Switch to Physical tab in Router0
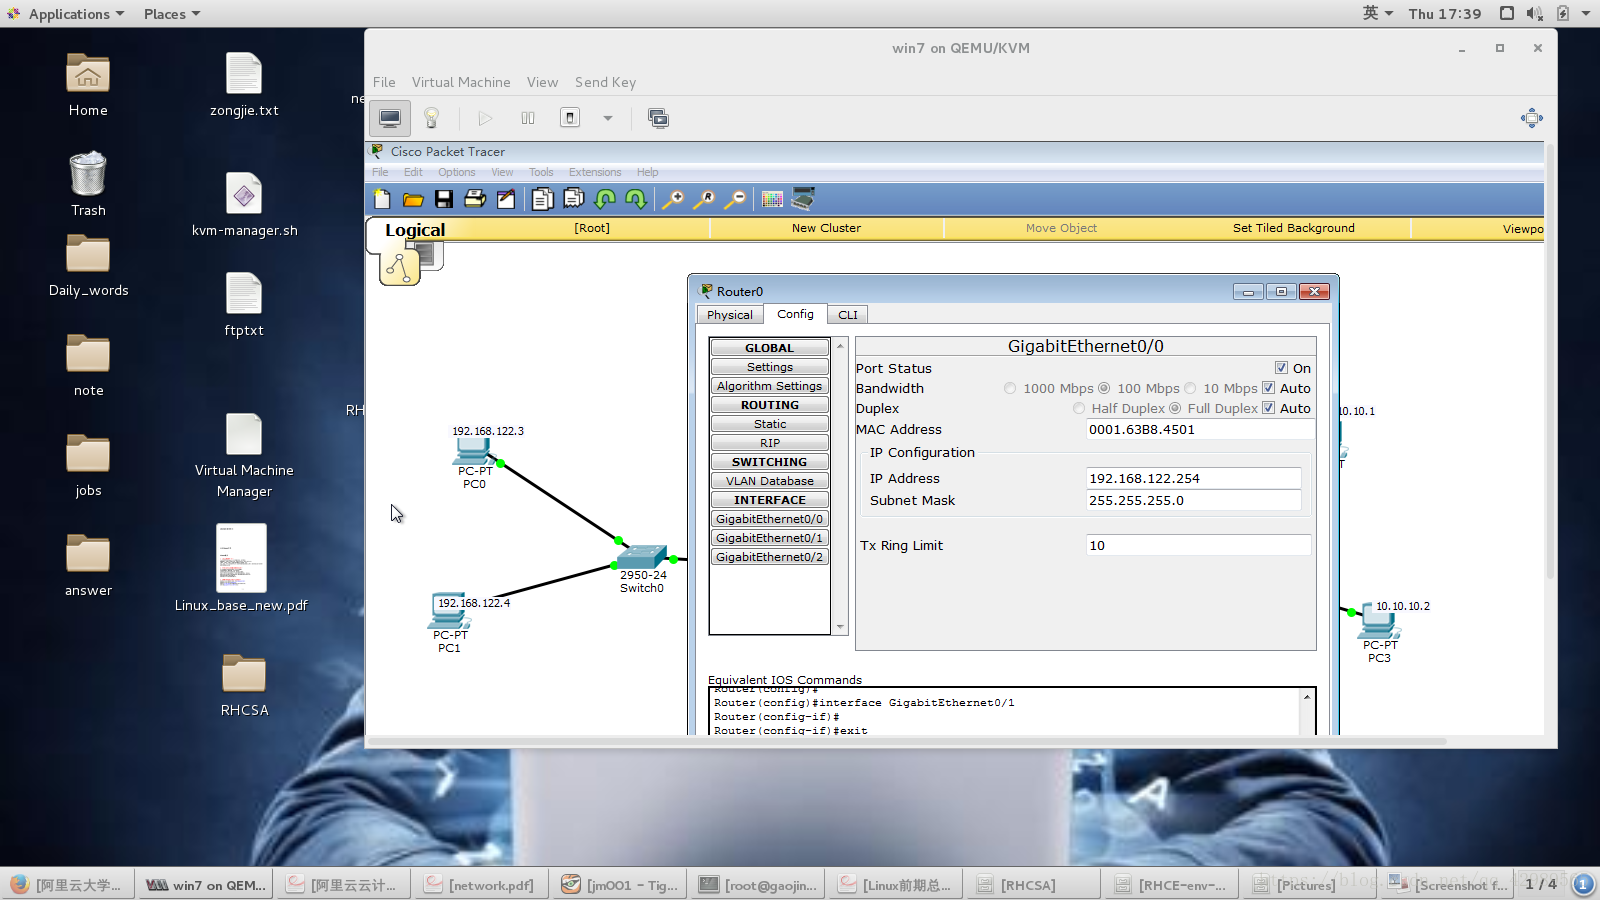Viewport: 1600px width, 900px height. [730, 315]
